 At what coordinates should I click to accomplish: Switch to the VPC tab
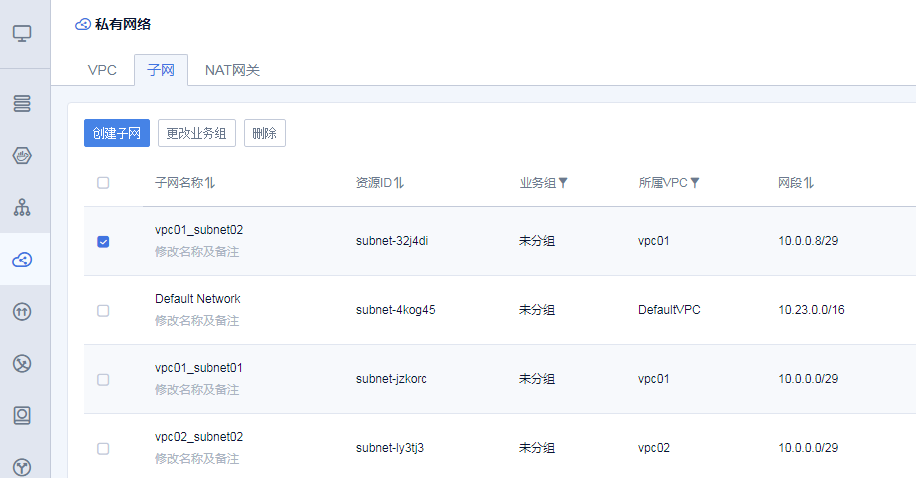tap(102, 70)
